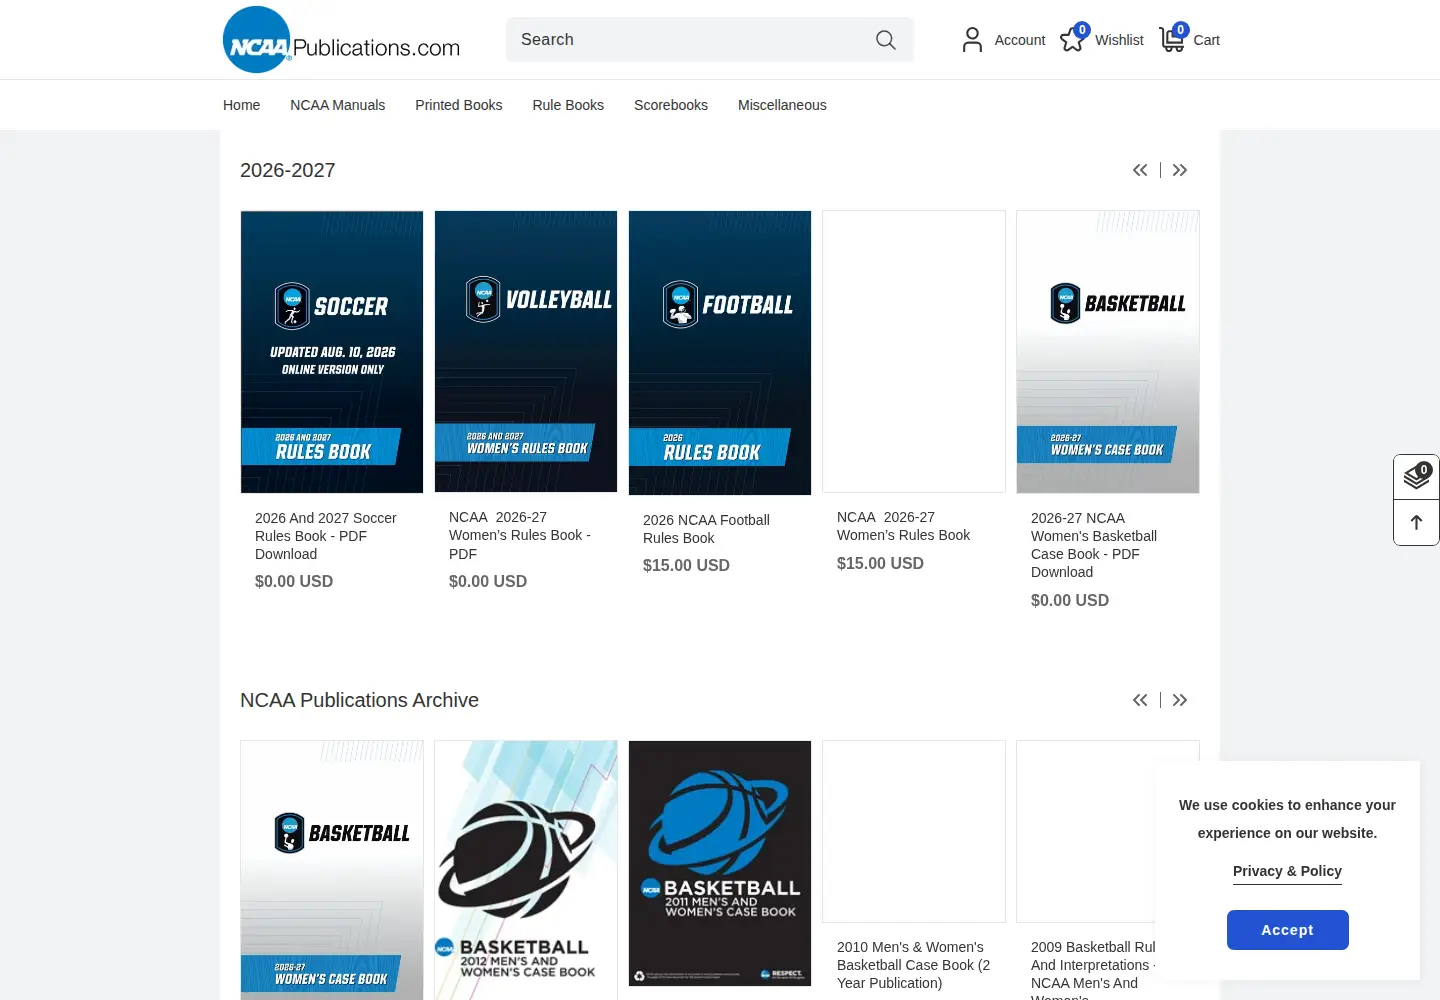Click the search magnifier icon

[x=885, y=40]
